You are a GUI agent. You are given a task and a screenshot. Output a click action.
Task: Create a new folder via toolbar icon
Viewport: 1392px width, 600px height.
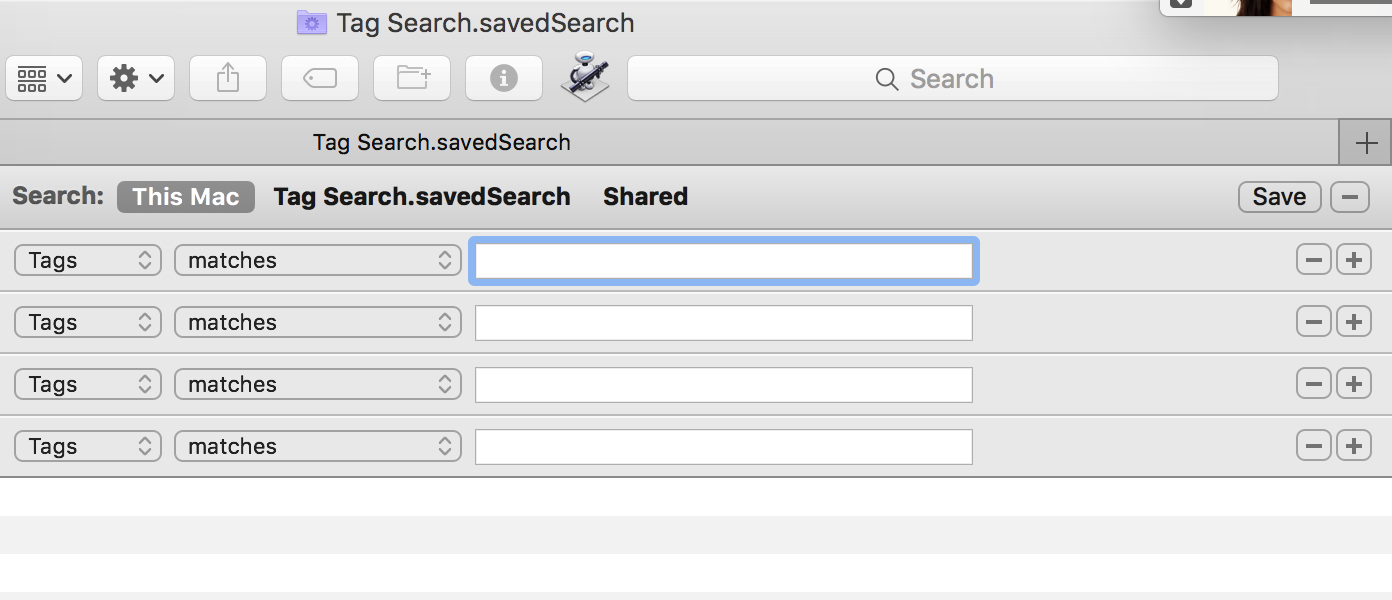pyautogui.click(x=412, y=78)
